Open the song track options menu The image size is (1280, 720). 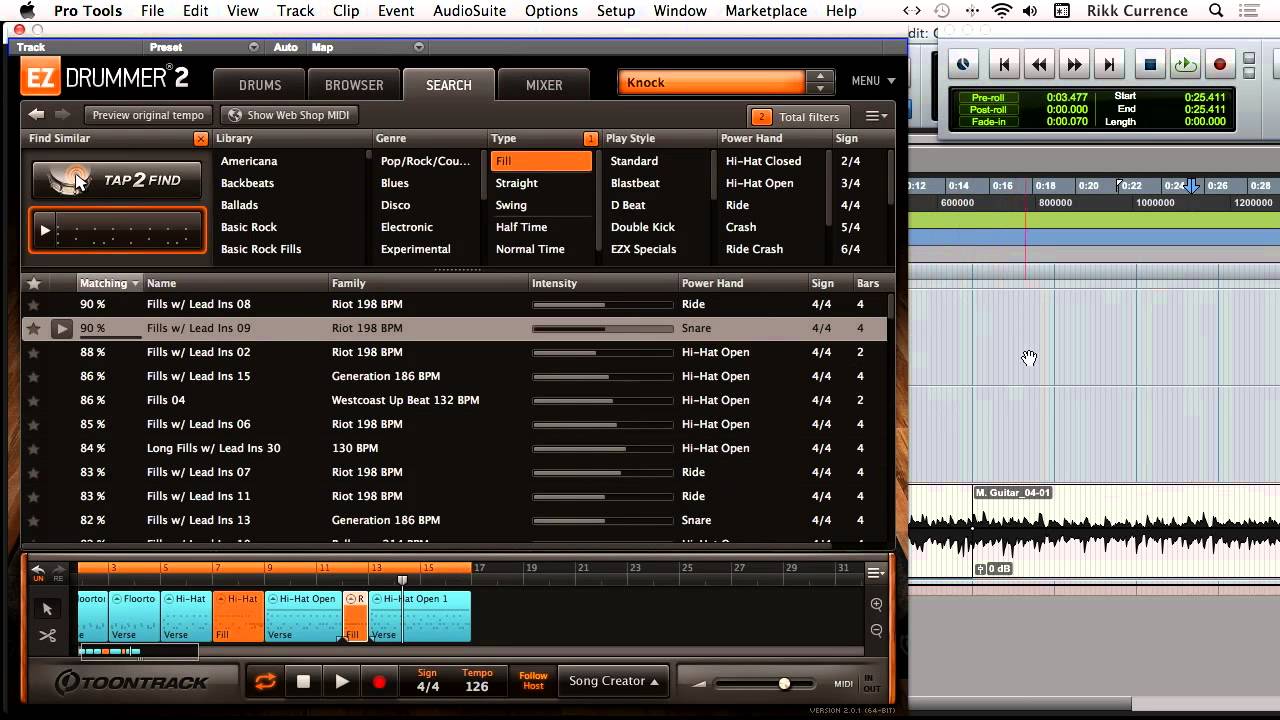(875, 572)
